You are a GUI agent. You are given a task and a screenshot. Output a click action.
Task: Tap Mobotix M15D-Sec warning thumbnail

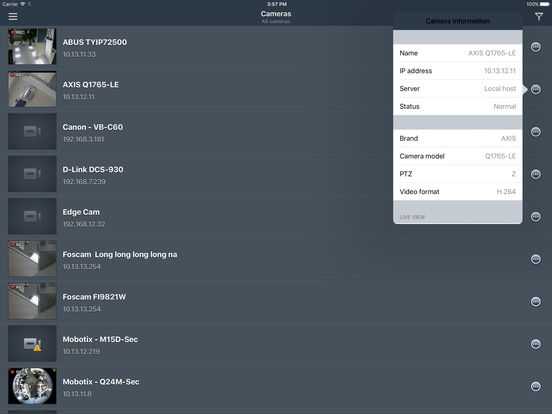point(32,344)
